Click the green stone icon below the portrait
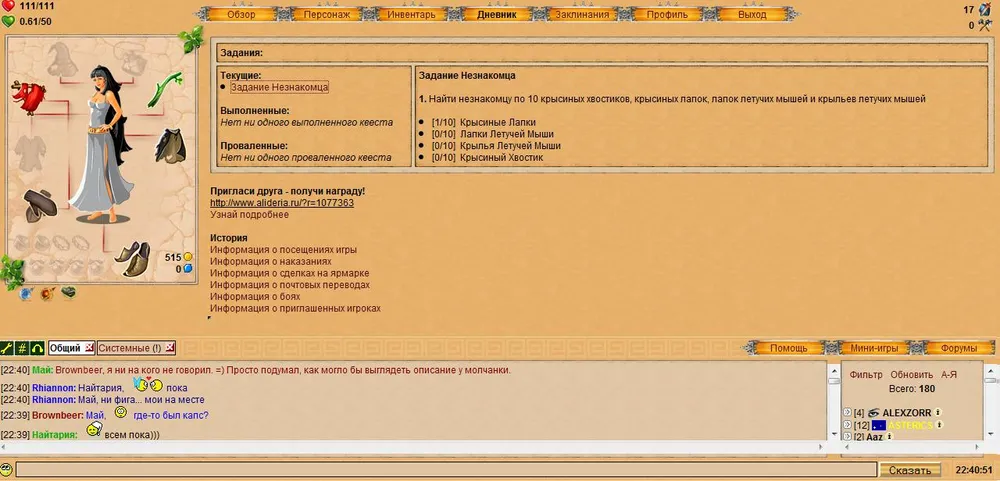The width and height of the screenshot is (1000, 481). (x=68, y=292)
